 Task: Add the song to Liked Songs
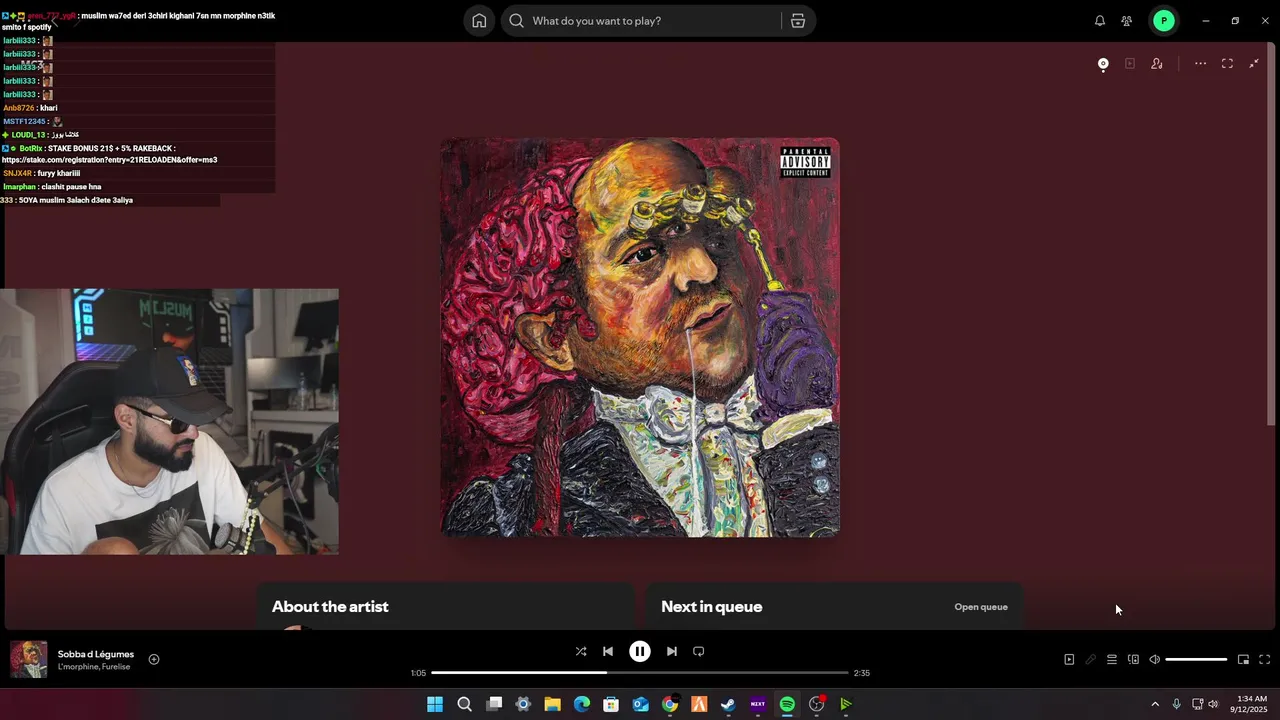[x=154, y=659]
